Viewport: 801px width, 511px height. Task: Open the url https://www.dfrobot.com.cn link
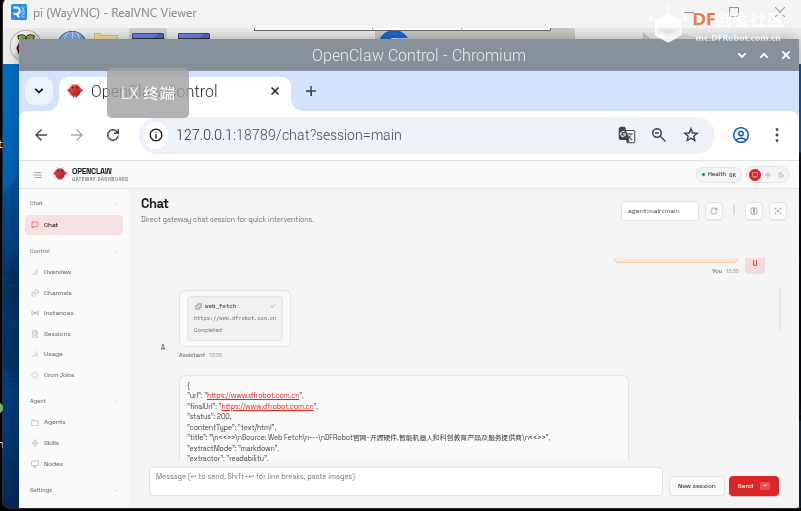tap(253, 396)
